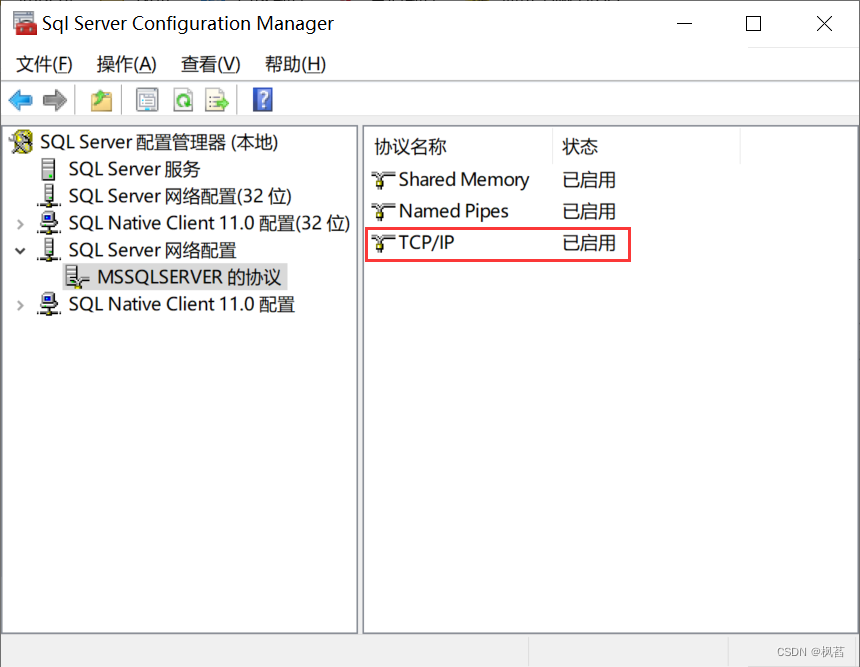This screenshot has height=667, width=860.
Task: Close the Sql Server Configuration Manager window
Action: 824,24
